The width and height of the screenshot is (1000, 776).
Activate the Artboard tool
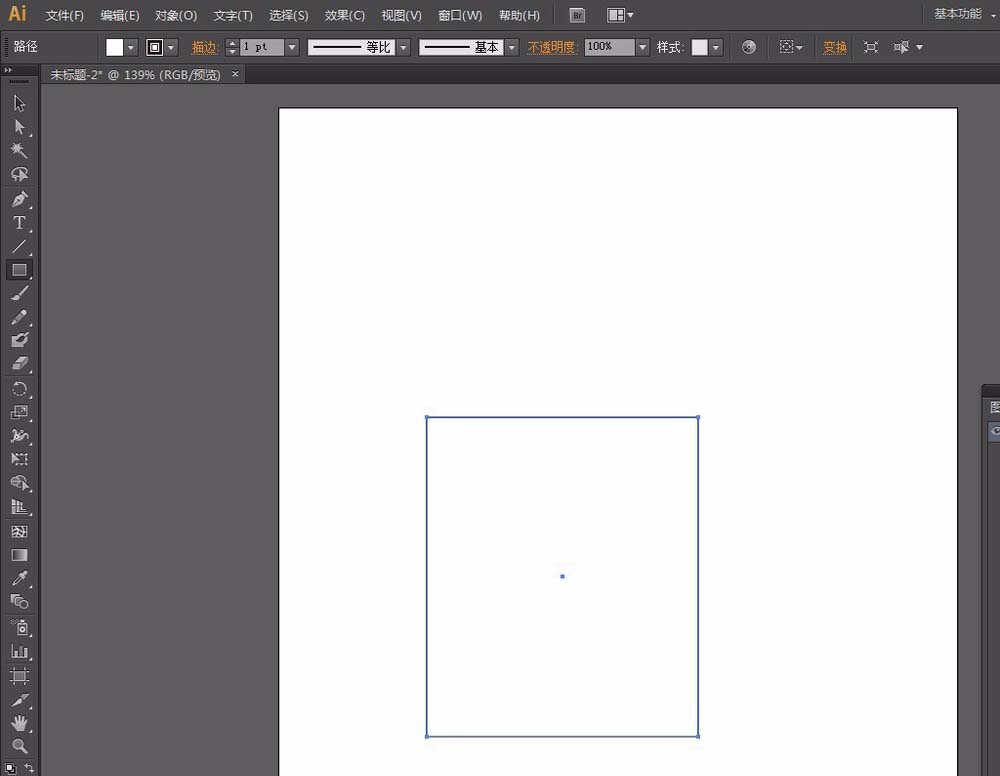19,676
